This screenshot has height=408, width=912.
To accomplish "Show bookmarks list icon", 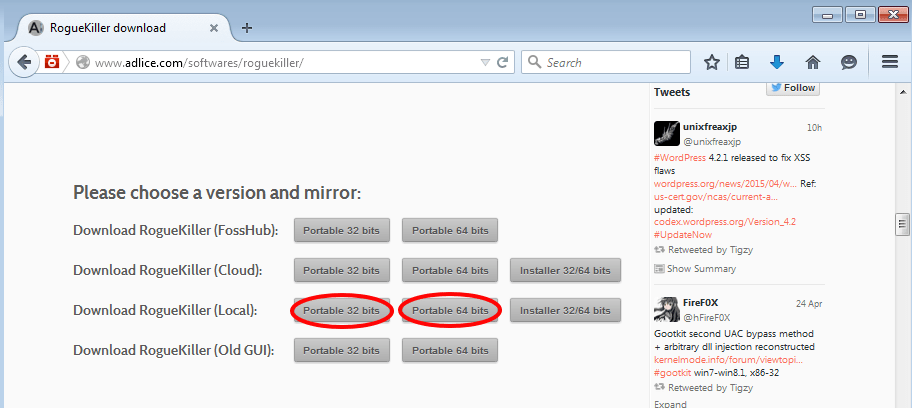I will click(x=742, y=62).
